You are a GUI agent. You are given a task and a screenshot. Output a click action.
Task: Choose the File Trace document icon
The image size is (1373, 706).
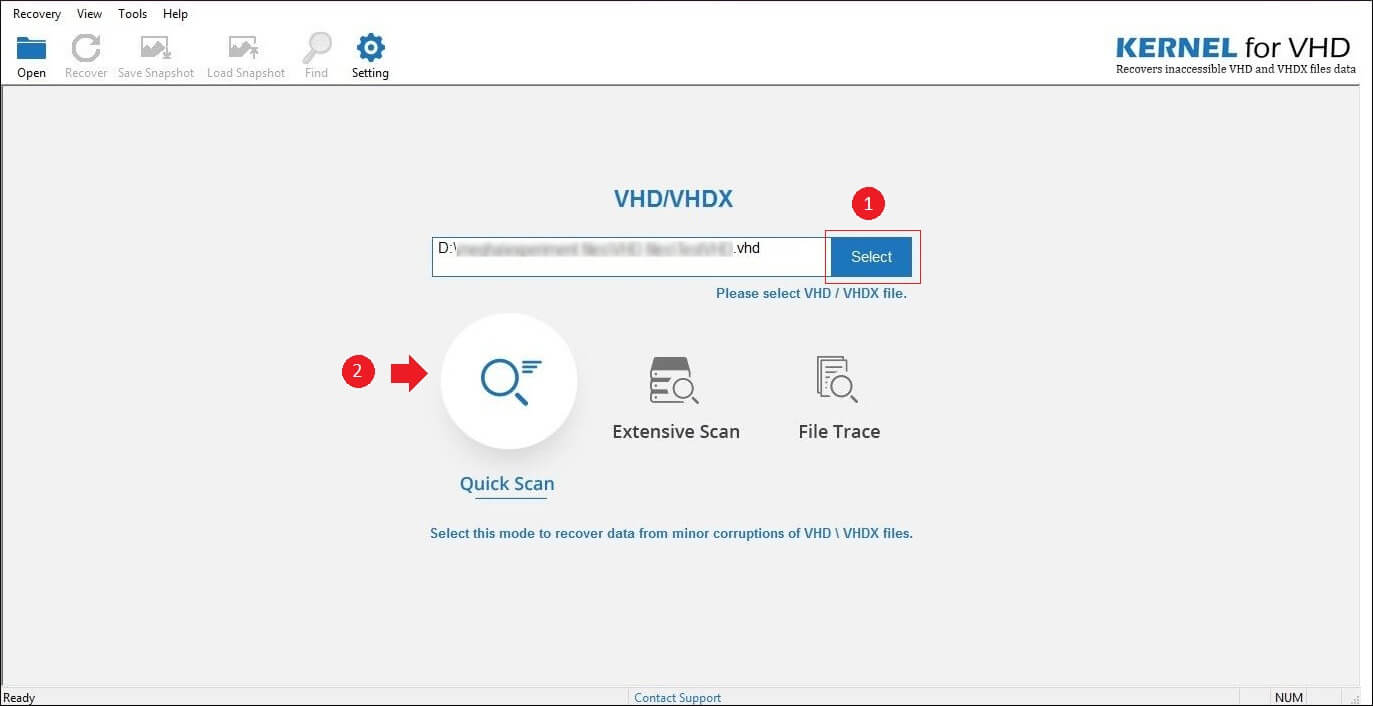coord(837,380)
